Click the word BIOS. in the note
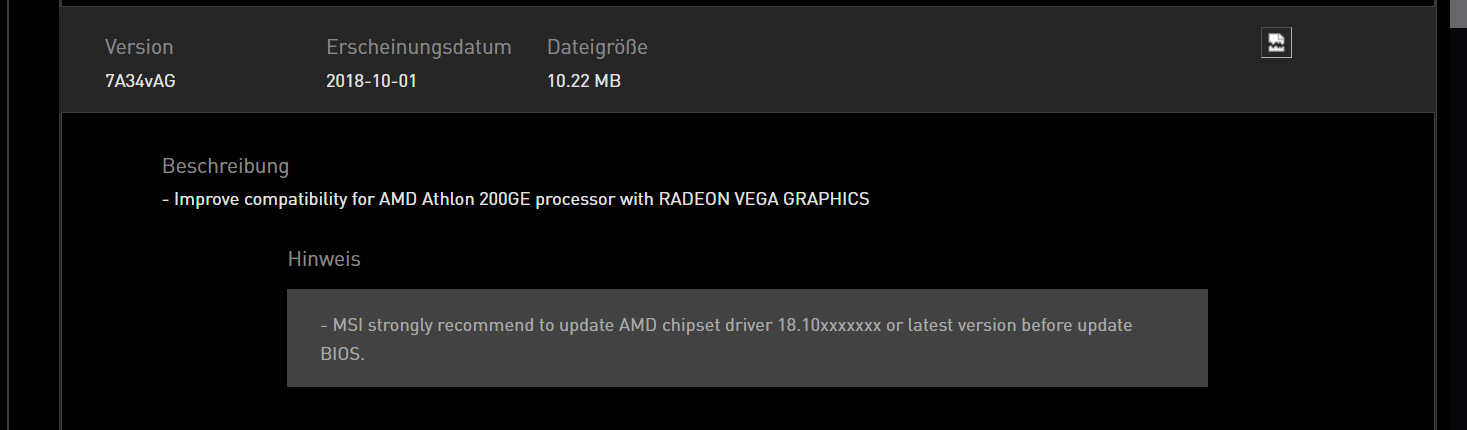This screenshot has width=1467, height=430. (343, 353)
